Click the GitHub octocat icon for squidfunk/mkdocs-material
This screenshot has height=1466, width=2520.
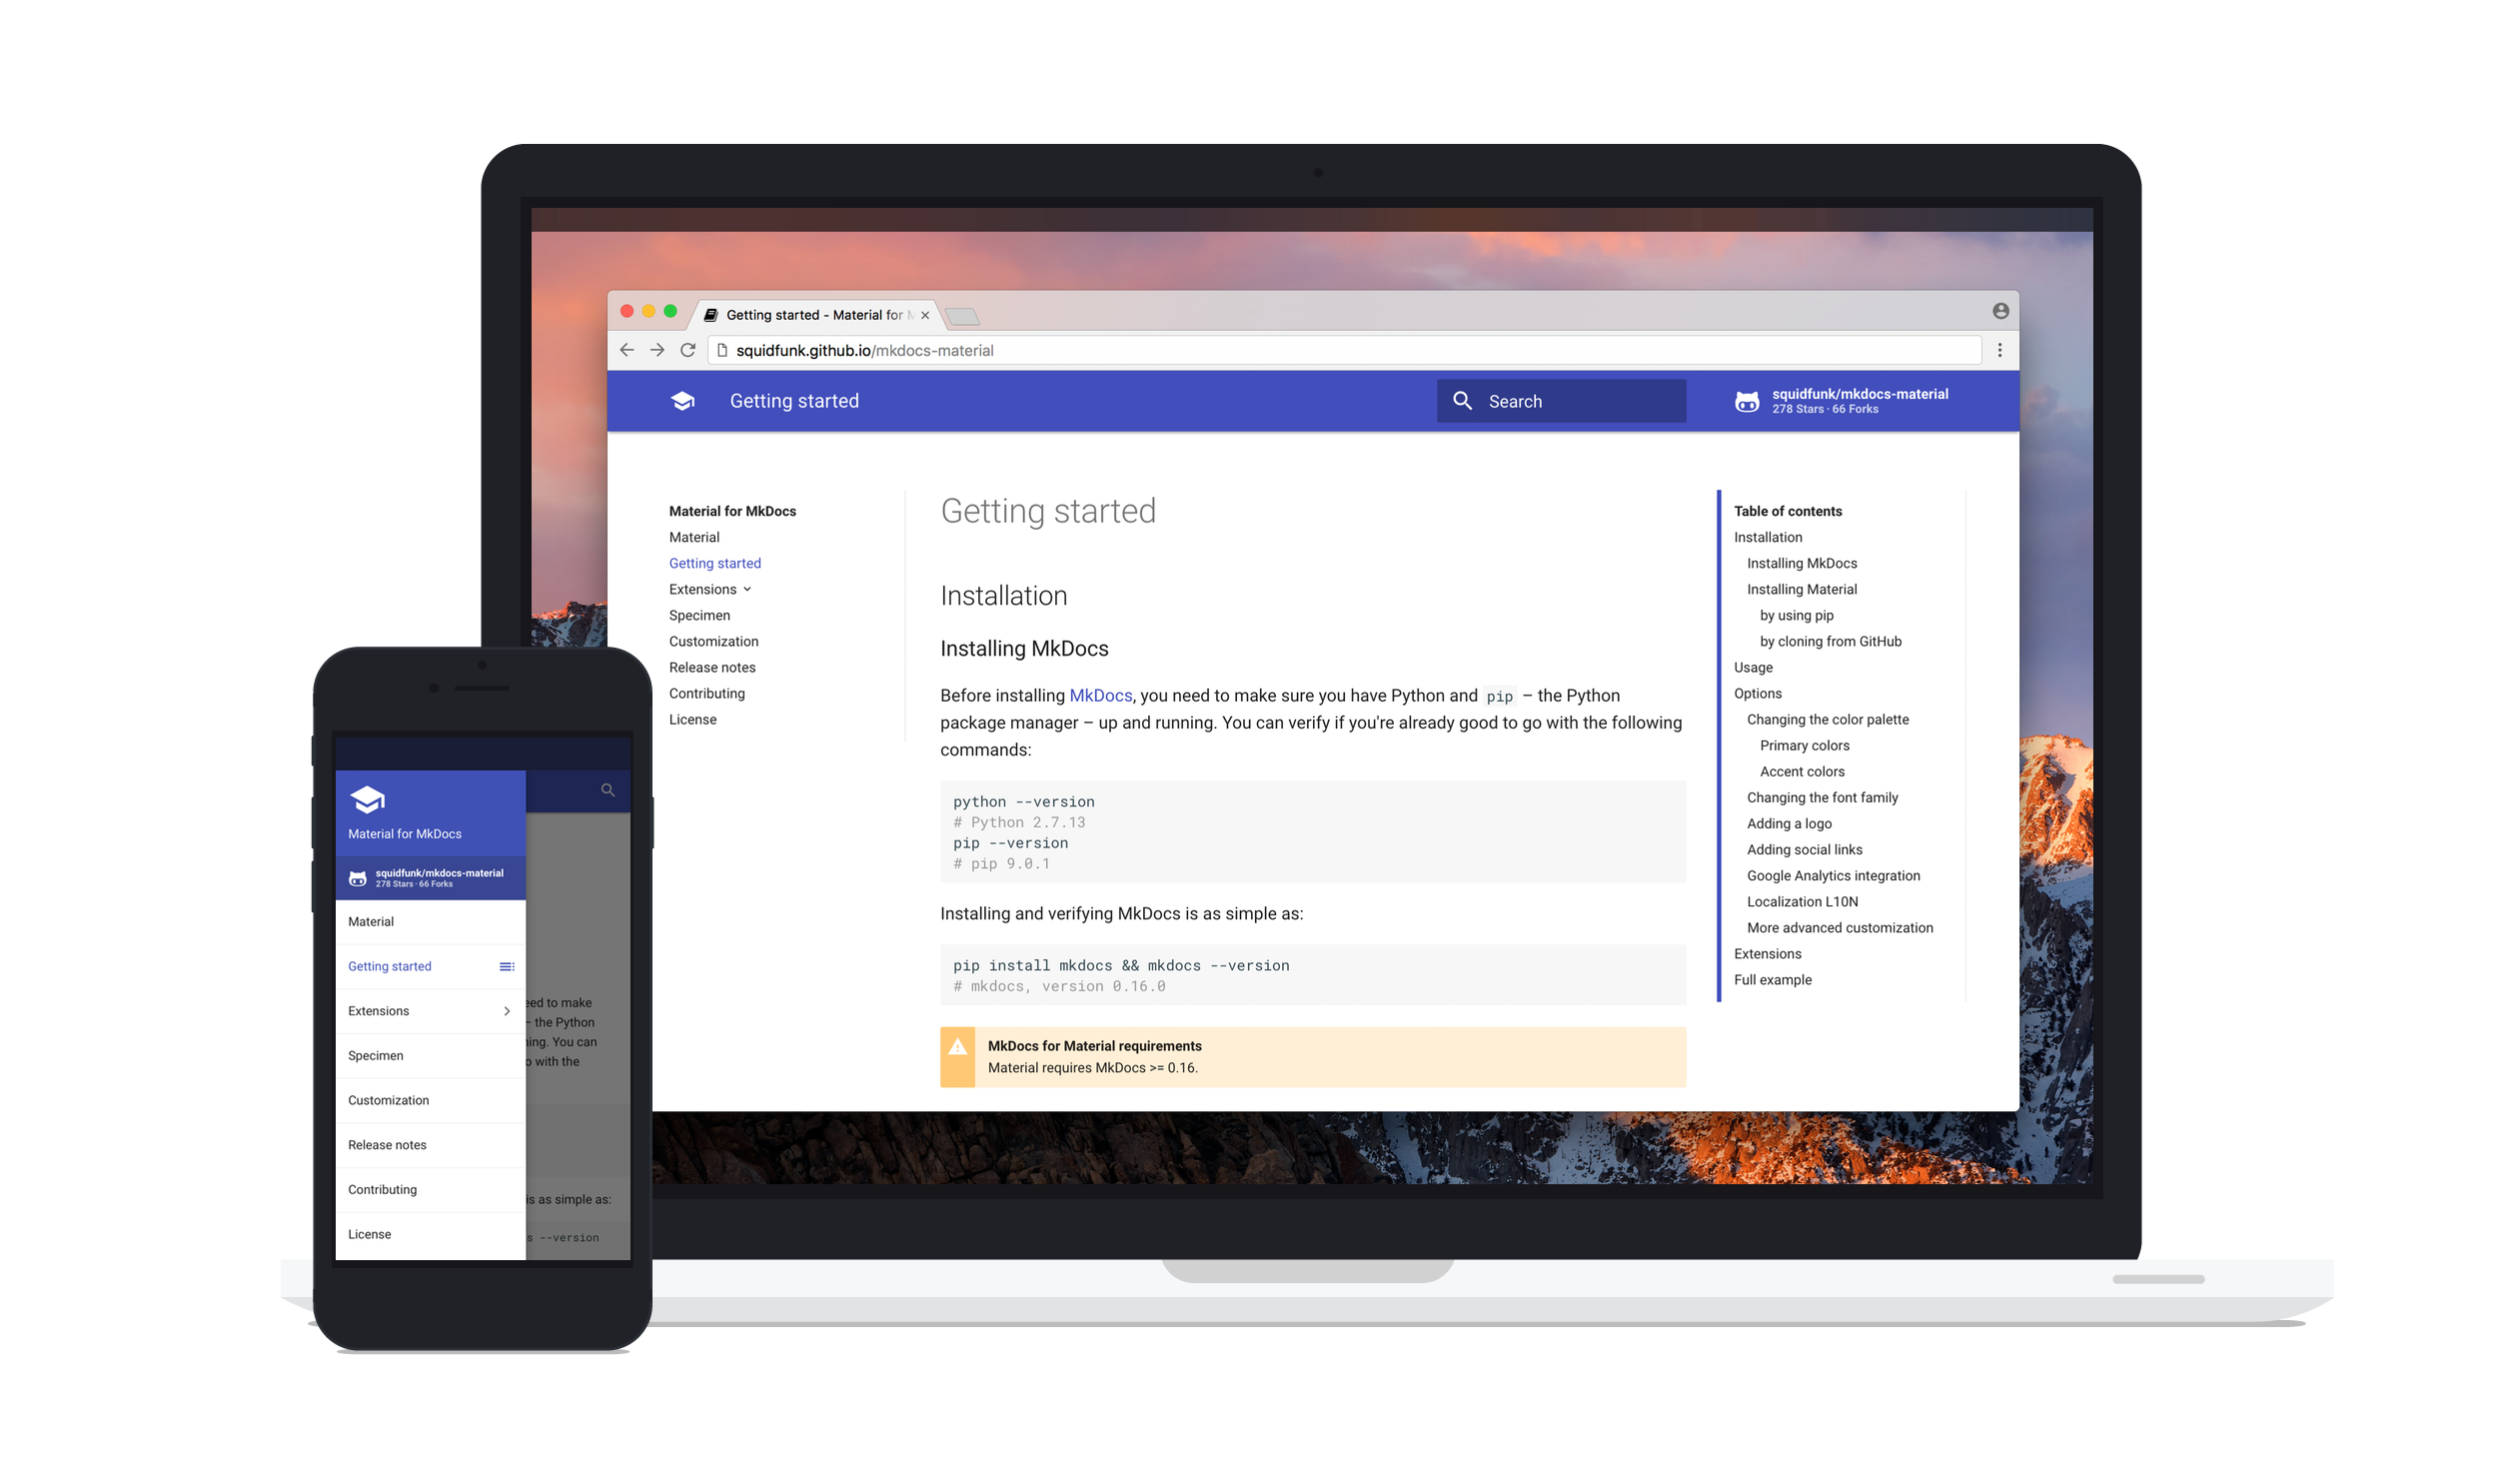click(1746, 400)
